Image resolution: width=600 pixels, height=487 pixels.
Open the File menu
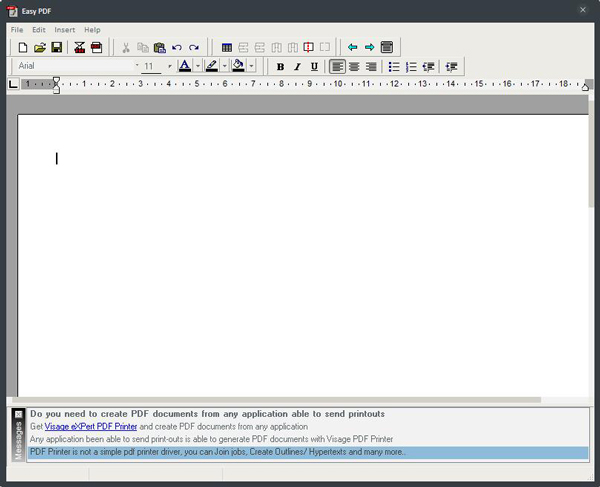click(17, 29)
